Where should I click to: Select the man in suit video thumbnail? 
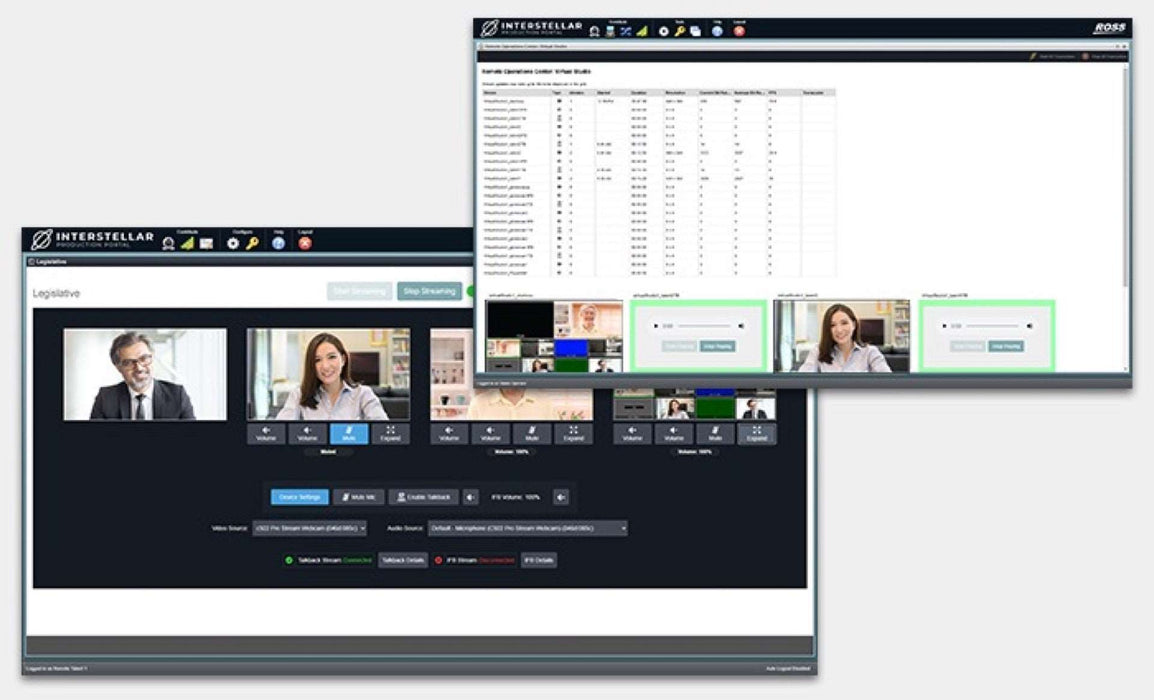click(145, 375)
